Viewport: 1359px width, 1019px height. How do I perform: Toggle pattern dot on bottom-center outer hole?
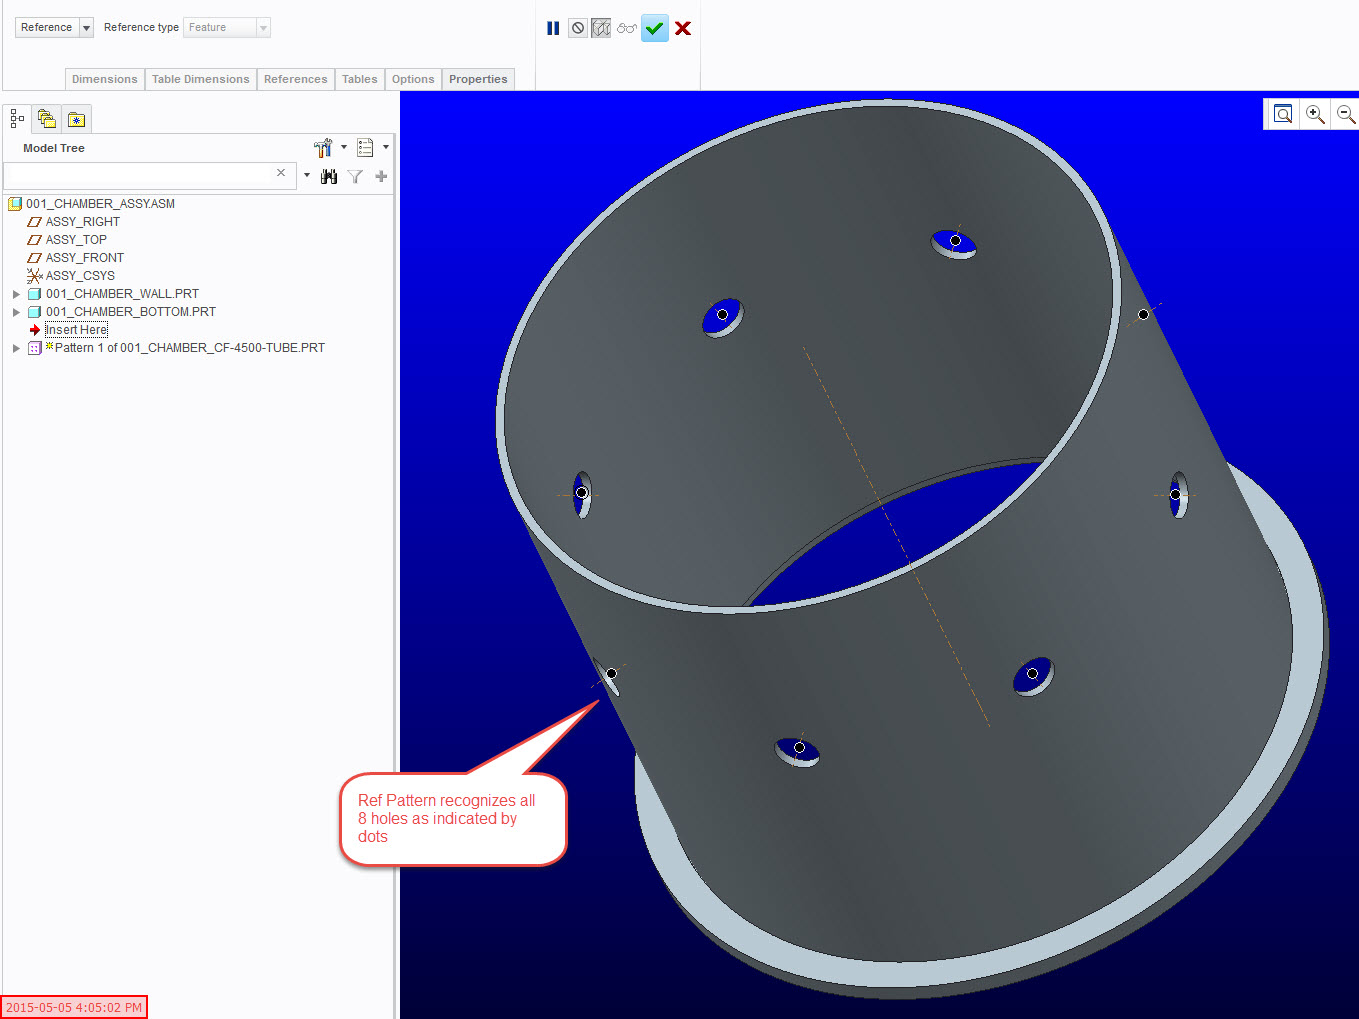tap(799, 747)
